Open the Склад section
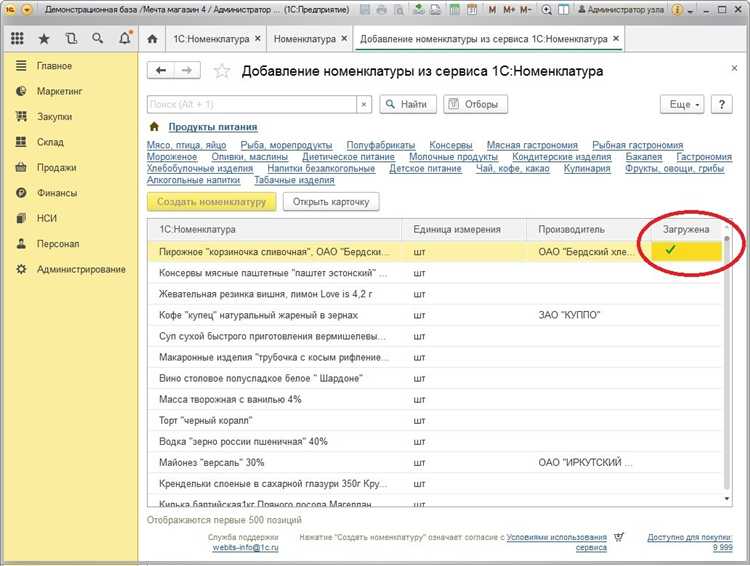The width and height of the screenshot is (750, 566). (50, 142)
